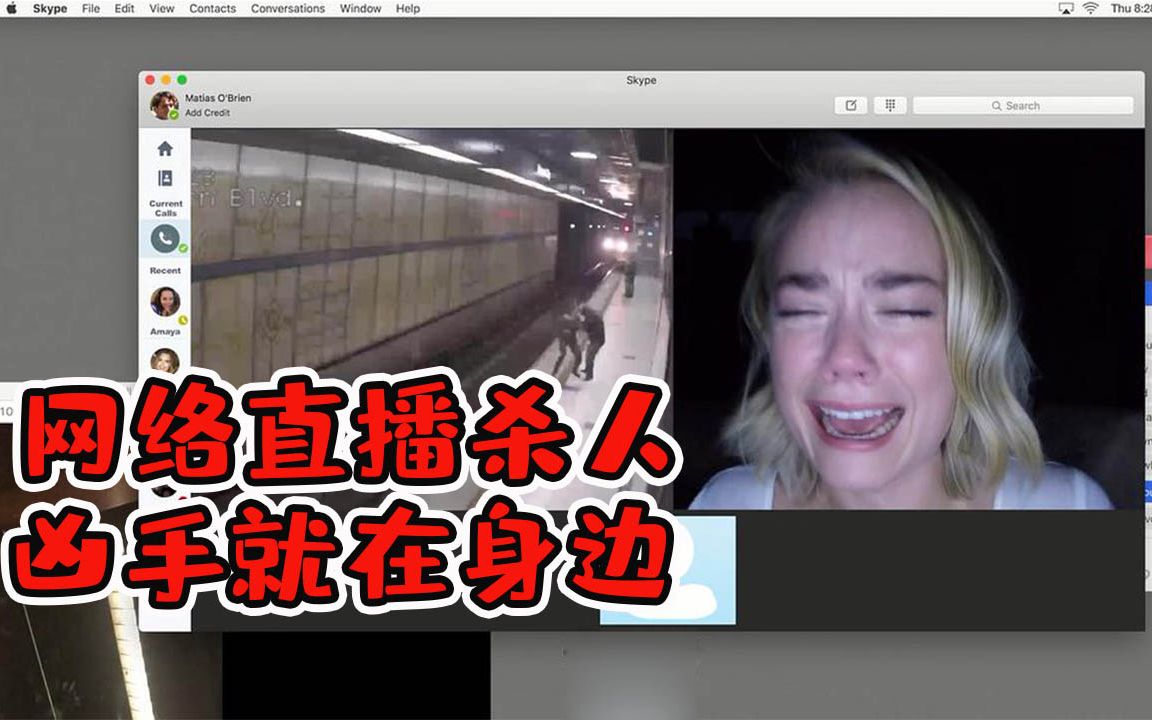This screenshot has width=1152, height=720.
Task: Click the crying woman's video feed
Action: click(x=909, y=319)
